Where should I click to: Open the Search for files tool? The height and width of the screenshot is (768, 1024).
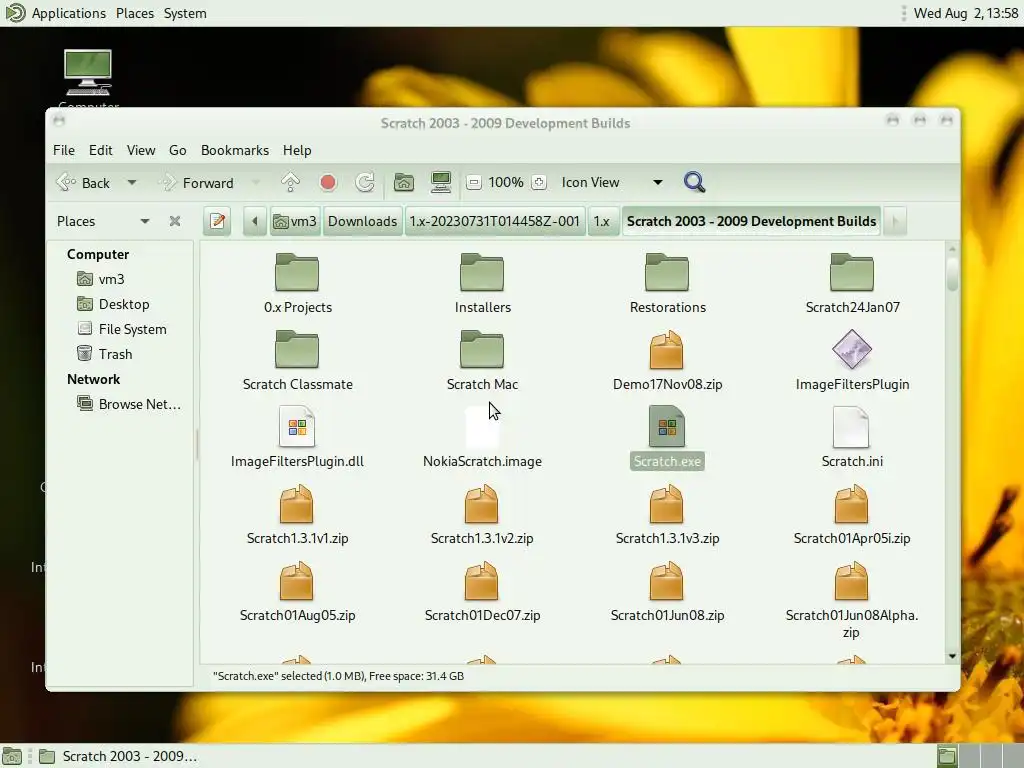tap(694, 182)
